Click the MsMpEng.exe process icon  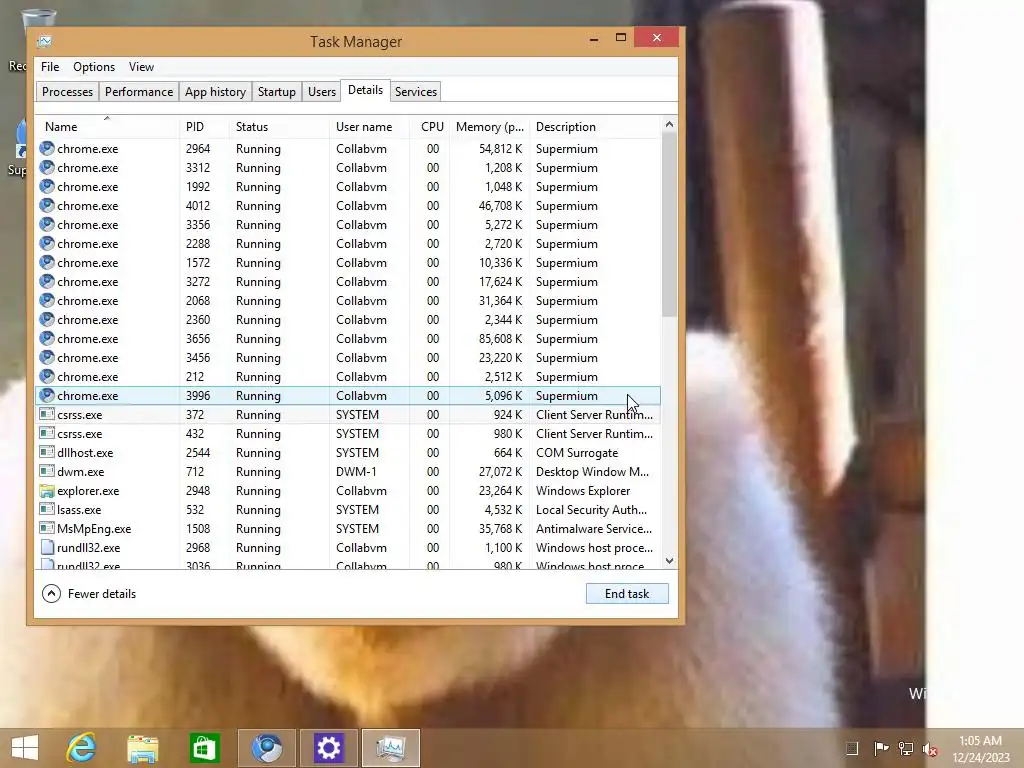pos(47,528)
